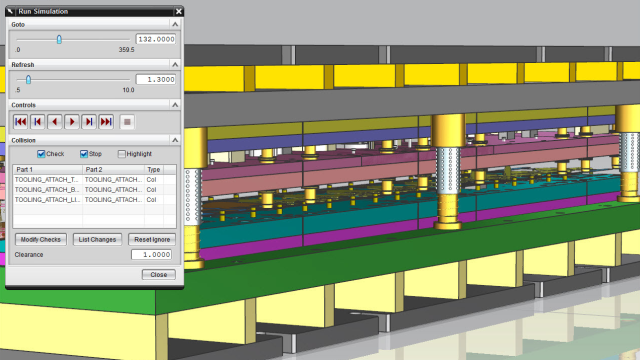Enable the Highlight checkbox
Viewport: 640px width, 360px height.
(121, 154)
